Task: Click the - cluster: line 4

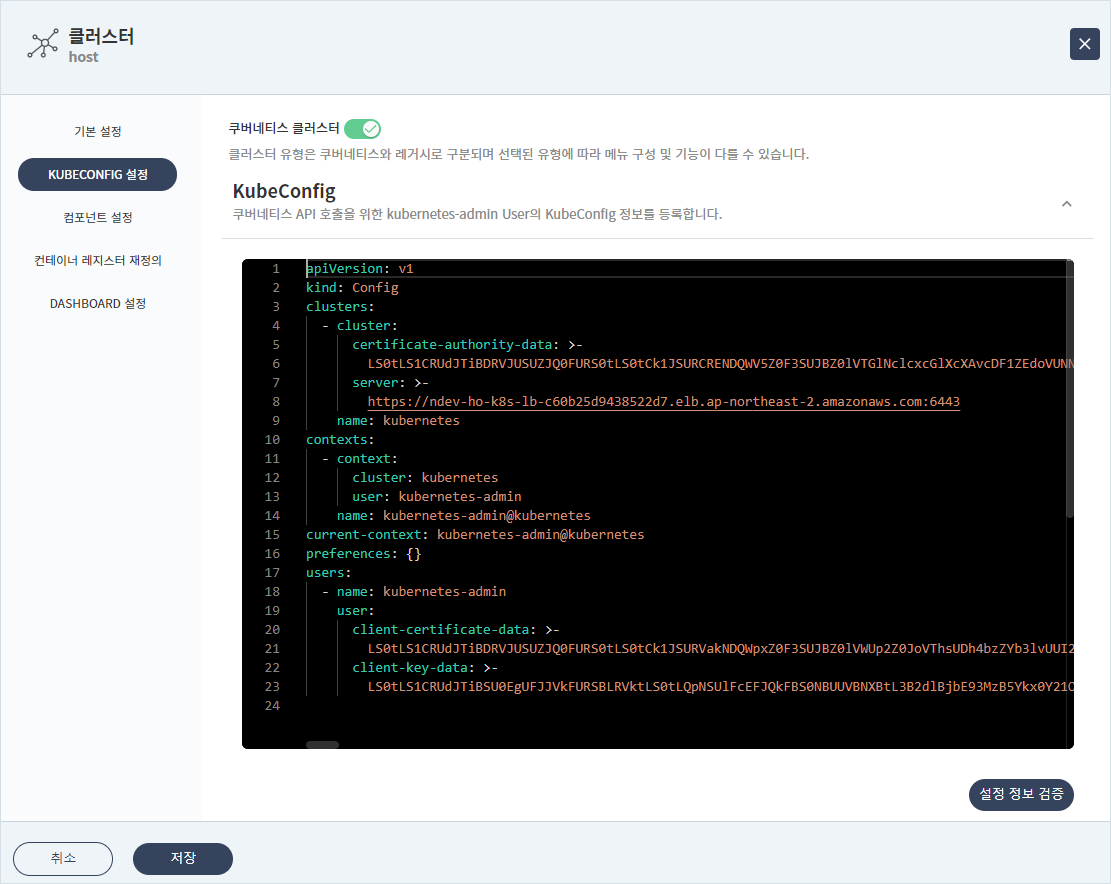Action: [x=360, y=326]
